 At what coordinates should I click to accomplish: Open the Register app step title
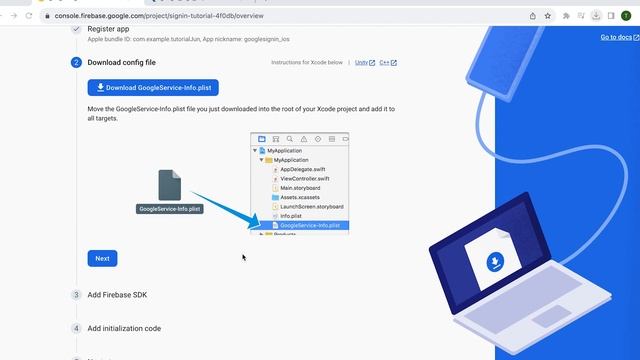(x=108, y=29)
